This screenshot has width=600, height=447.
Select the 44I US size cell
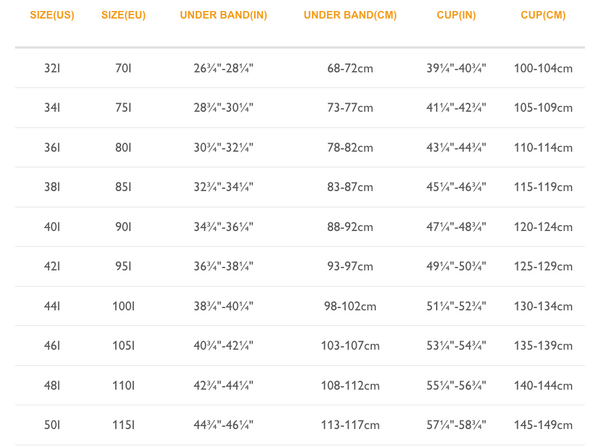[52, 306]
